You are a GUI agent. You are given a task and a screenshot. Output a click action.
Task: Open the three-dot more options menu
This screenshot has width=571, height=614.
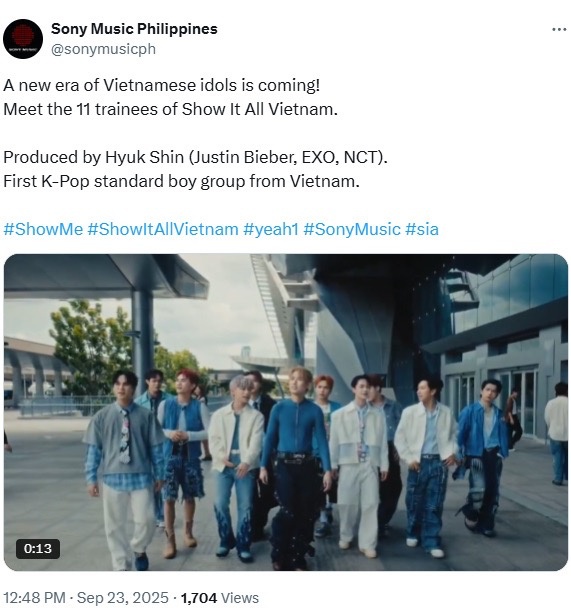[x=559, y=29]
